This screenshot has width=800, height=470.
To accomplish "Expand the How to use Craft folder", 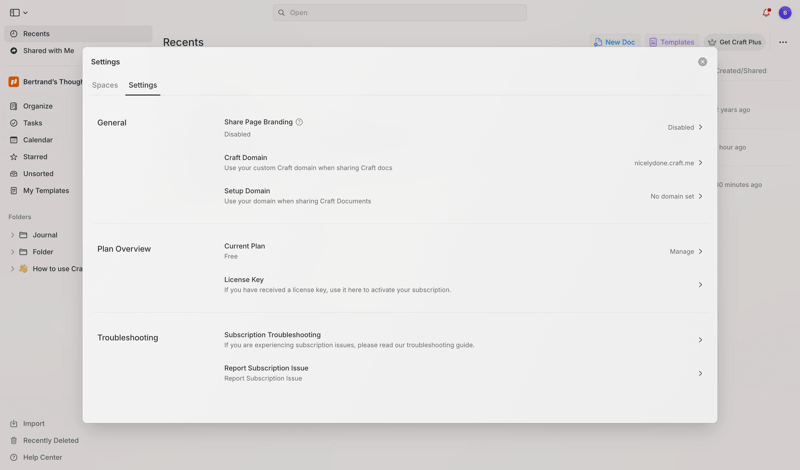I will point(12,269).
